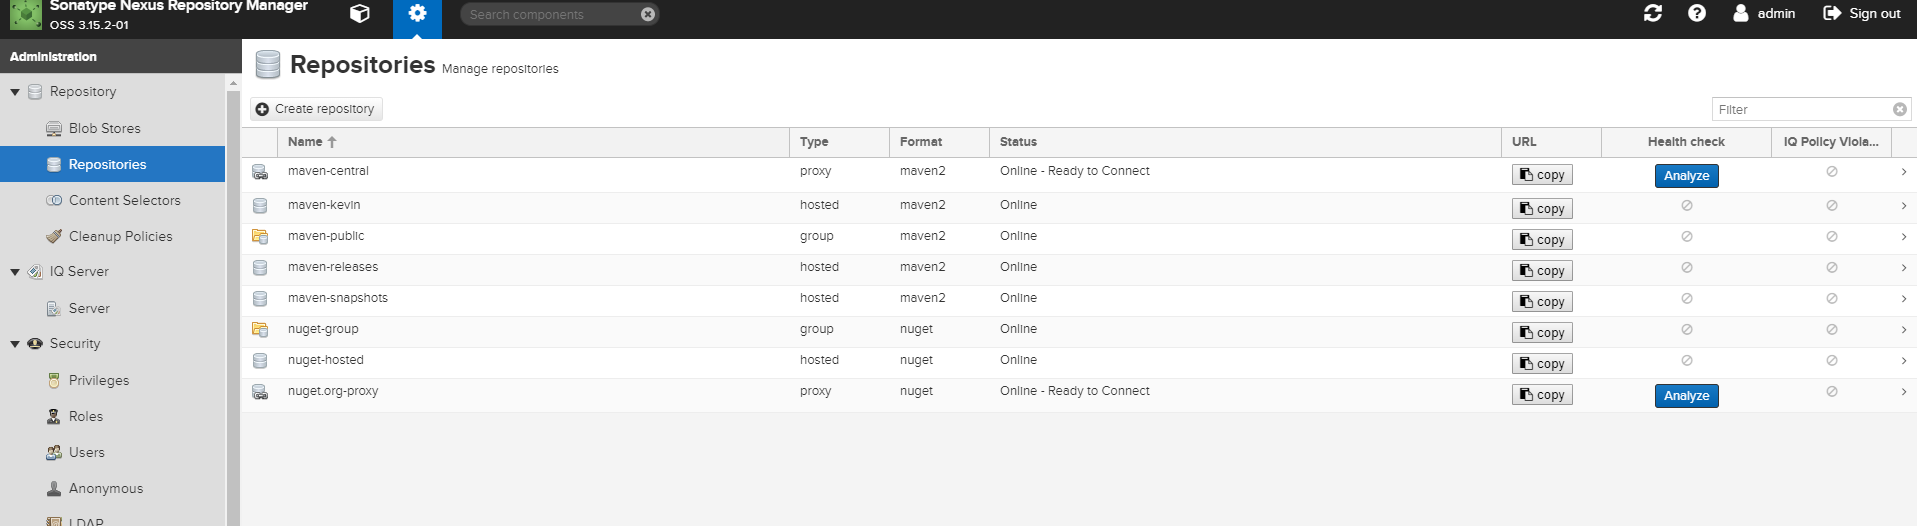
Task: Open the IQ Server's Server item
Action: (89, 308)
